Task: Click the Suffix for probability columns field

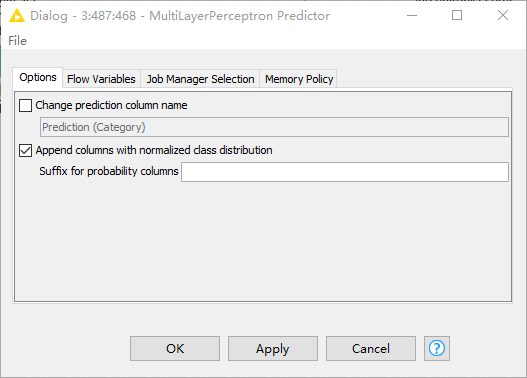Action: point(345,172)
